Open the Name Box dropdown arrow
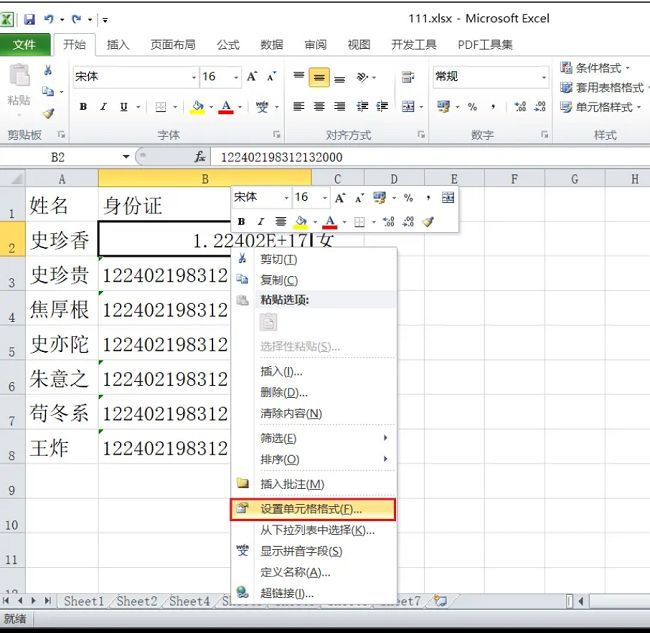Viewport: 650px width, 633px height. click(x=126, y=157)
